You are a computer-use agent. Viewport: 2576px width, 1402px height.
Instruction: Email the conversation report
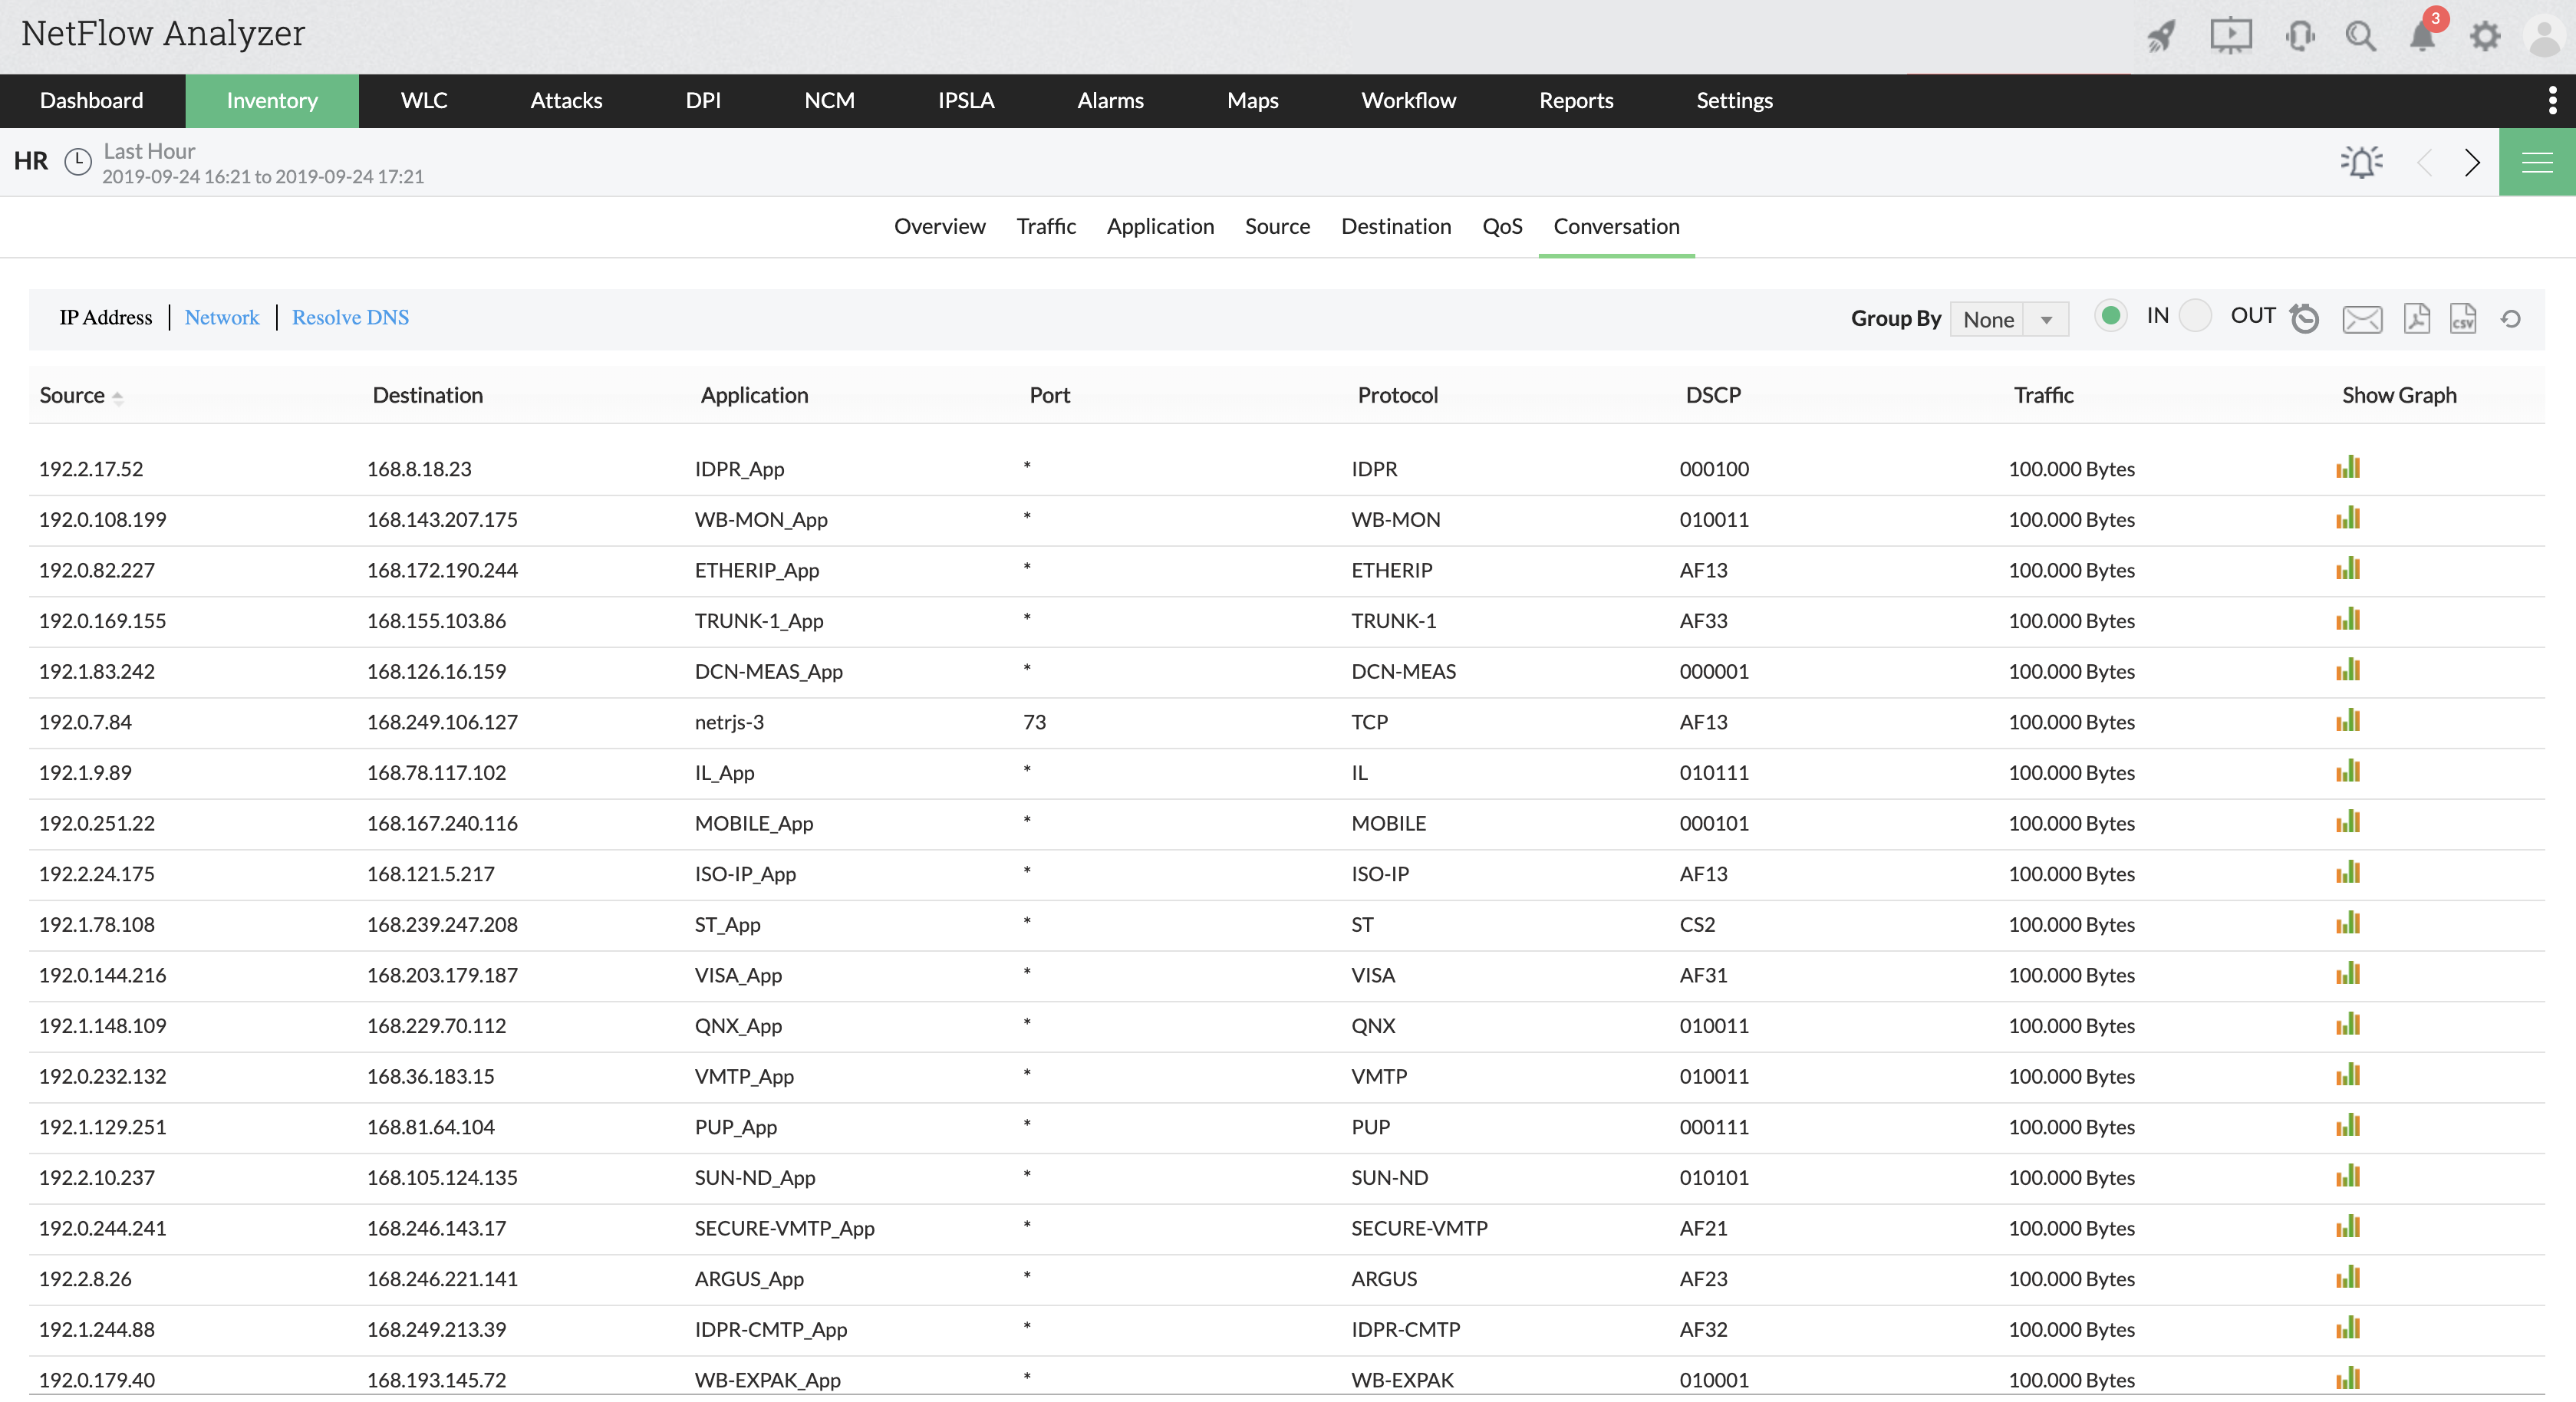(x=2362, y=319)
